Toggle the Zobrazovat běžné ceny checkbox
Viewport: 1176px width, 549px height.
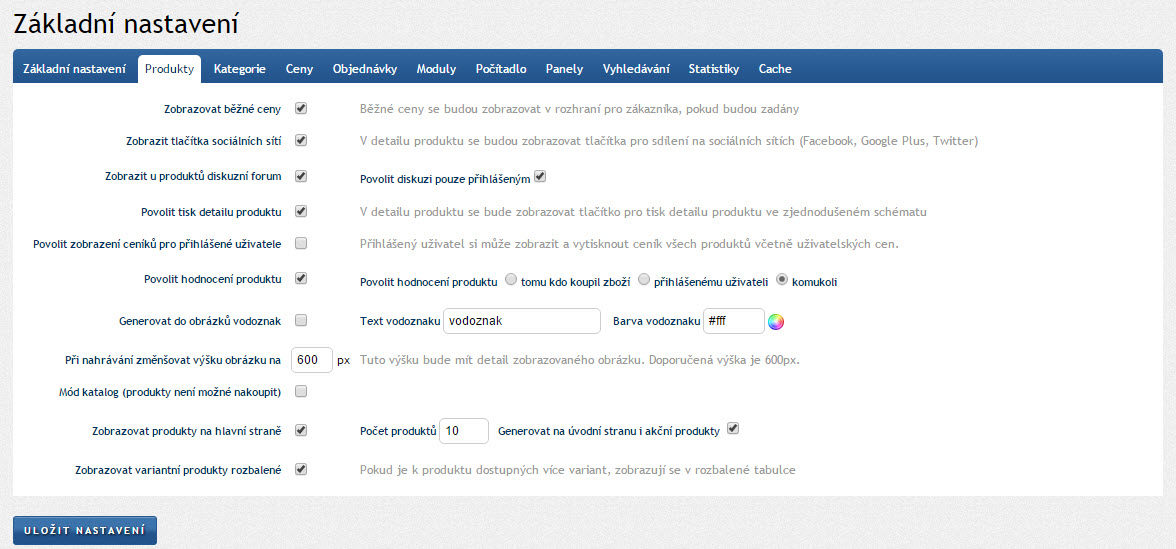[301, 108]
